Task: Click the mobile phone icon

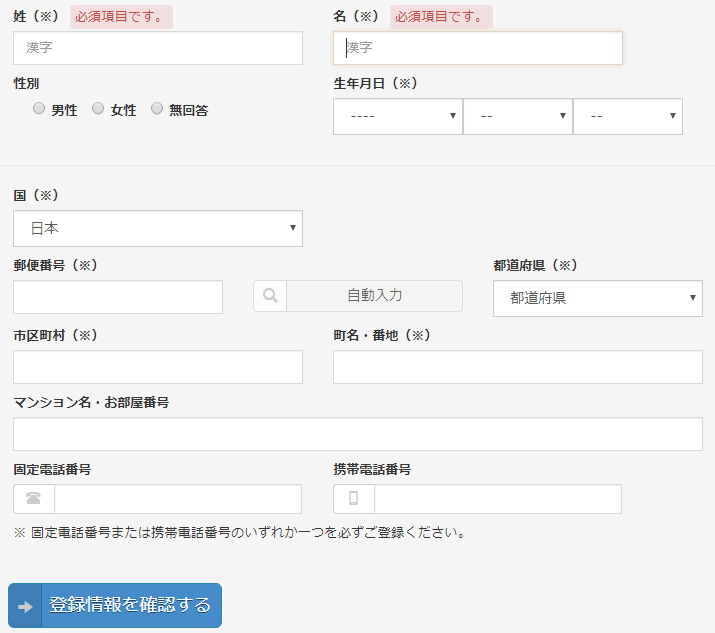Action: coord(353,498)
